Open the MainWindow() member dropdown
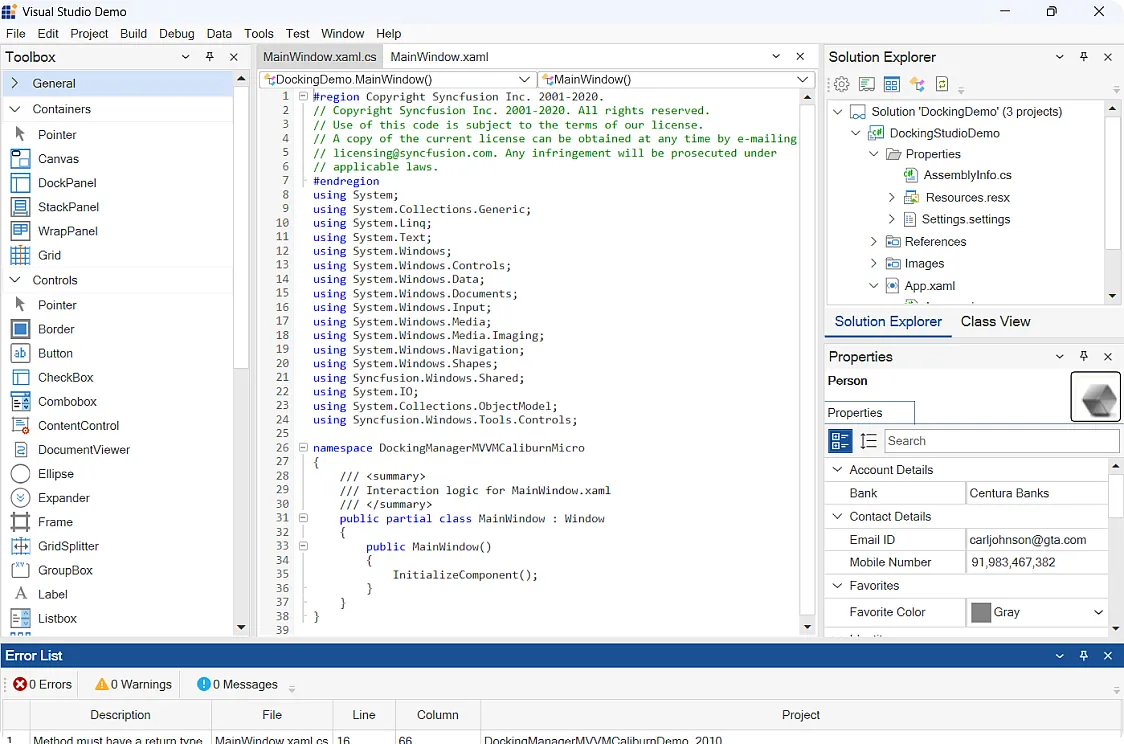Viewport: 1124px width, 744px height. [x=802, y=80]
